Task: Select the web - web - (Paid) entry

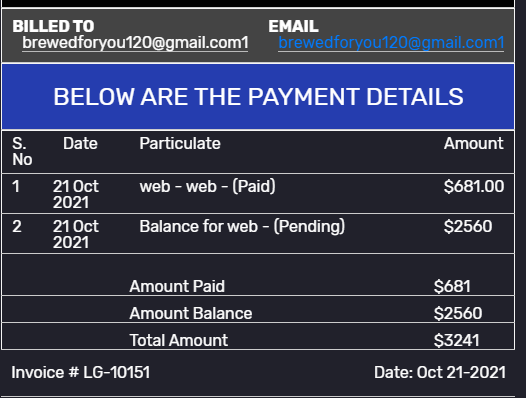Action: [208, 186]
